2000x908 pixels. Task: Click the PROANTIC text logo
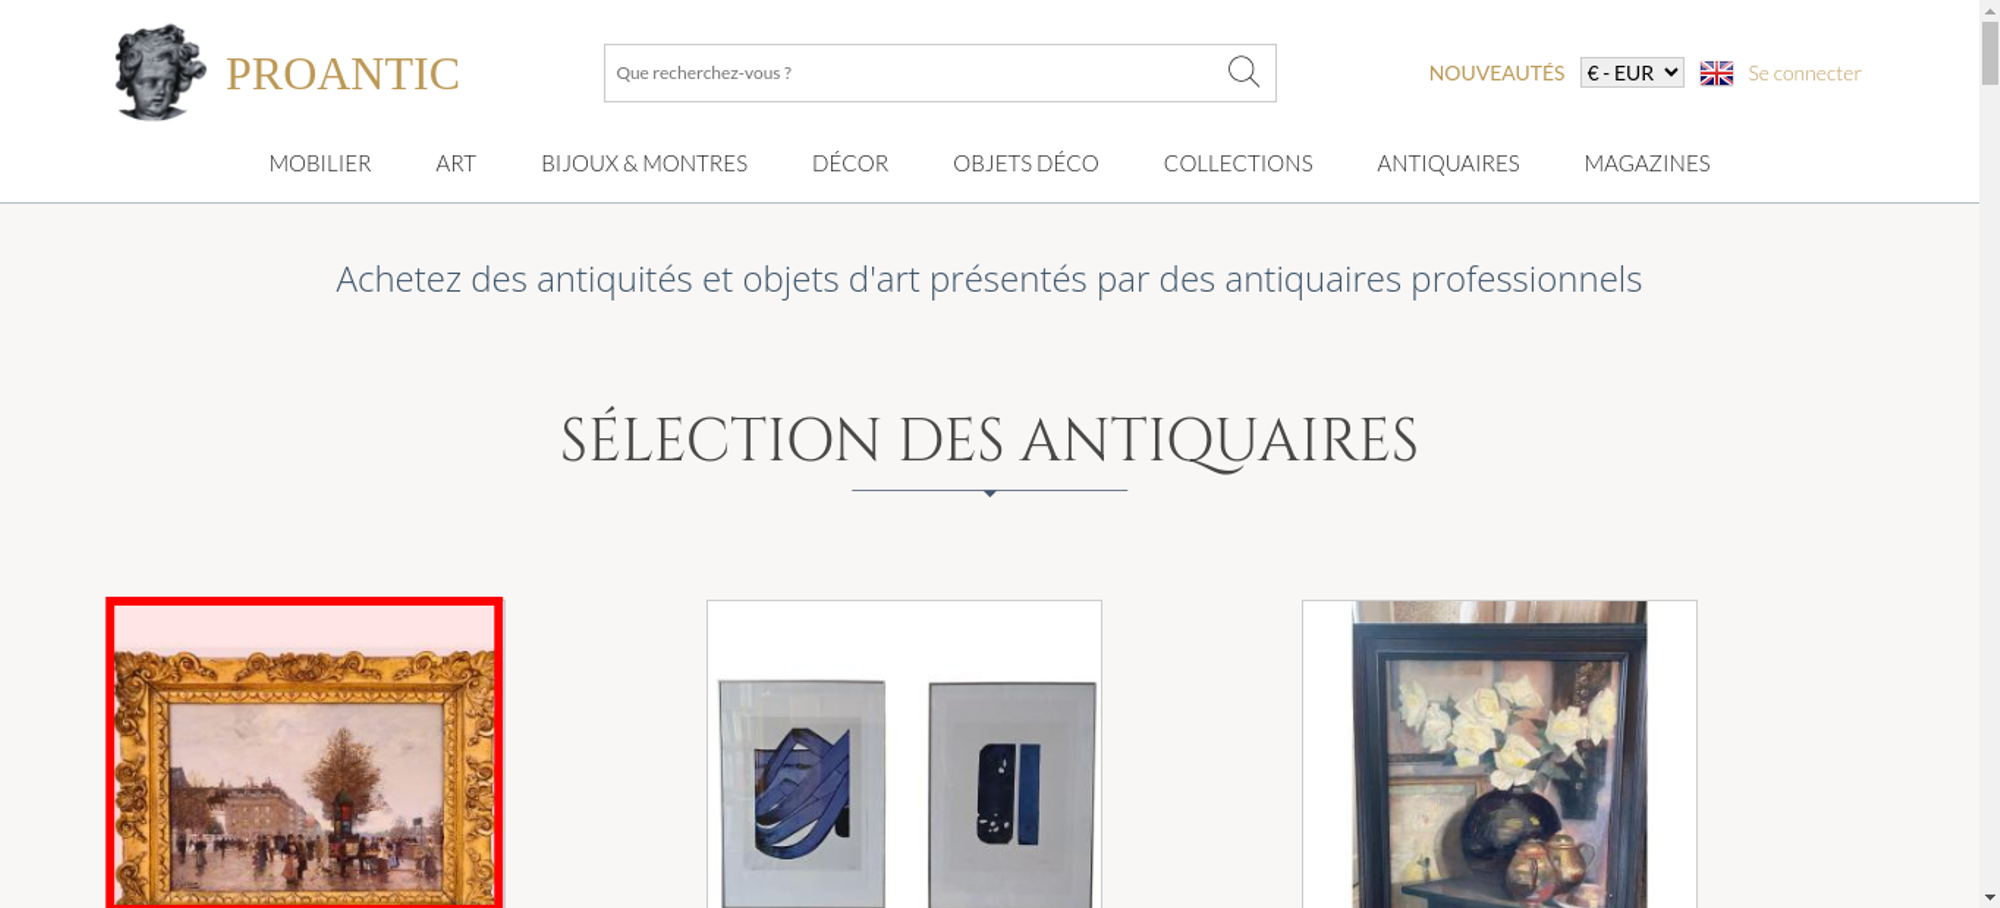click(x=343, y=74)
